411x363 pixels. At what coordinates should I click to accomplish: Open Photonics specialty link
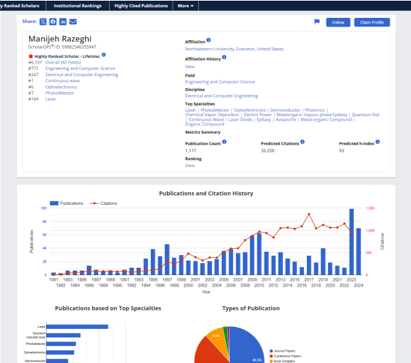coord(315,110)
